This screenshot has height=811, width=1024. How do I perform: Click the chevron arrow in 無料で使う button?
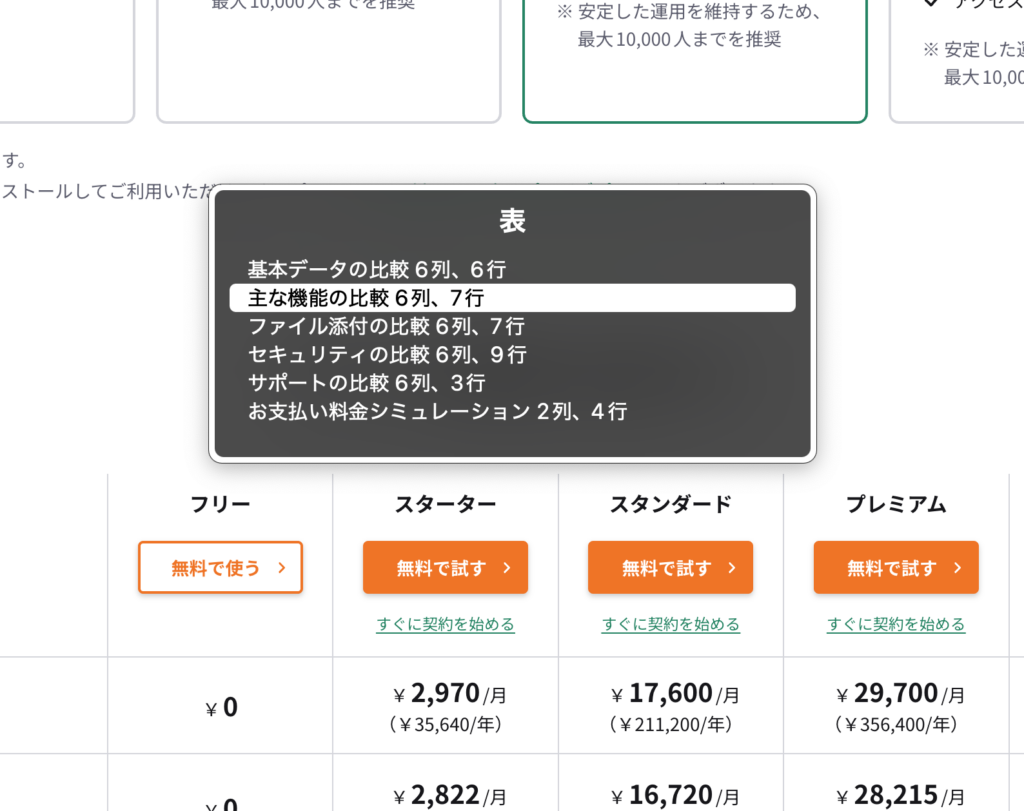click(x=282, y=568)
